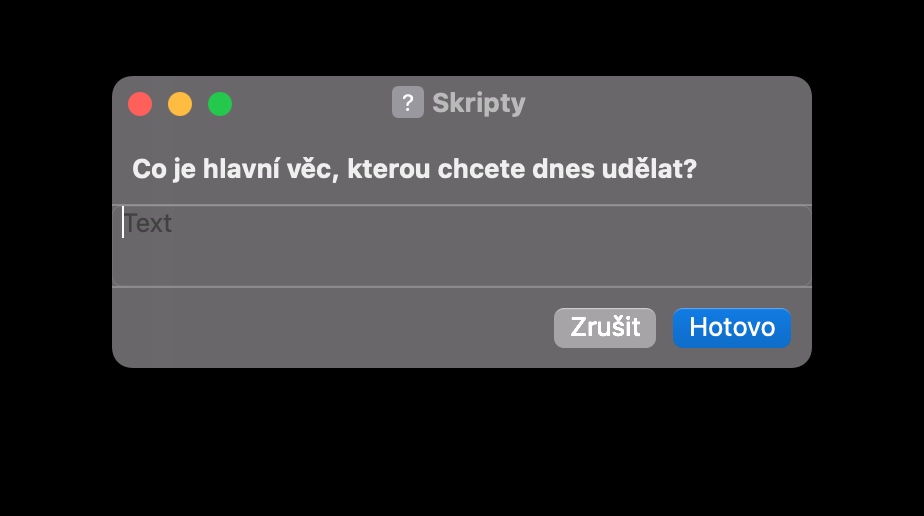Click the question mark Skripty app icon
The width and height of the screenshot is (924, 516).
tap(408, 102)
